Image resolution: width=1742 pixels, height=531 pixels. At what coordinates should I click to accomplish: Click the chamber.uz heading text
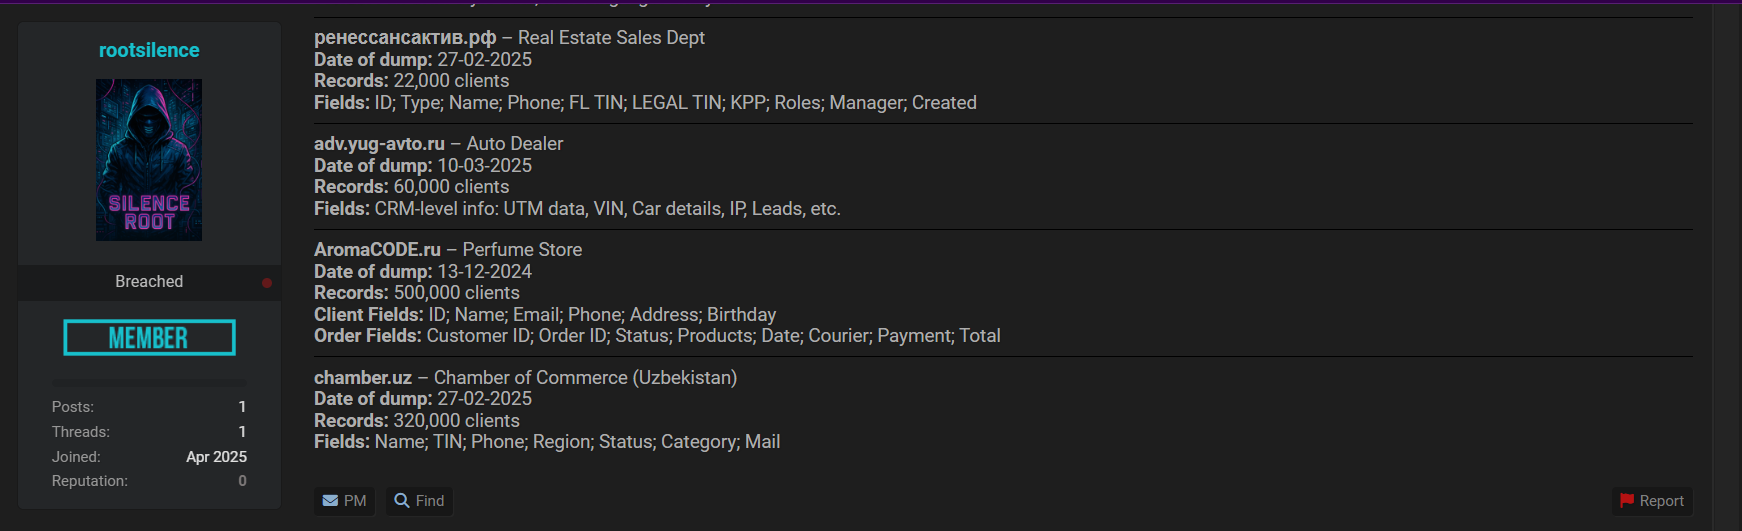point(363,378)
